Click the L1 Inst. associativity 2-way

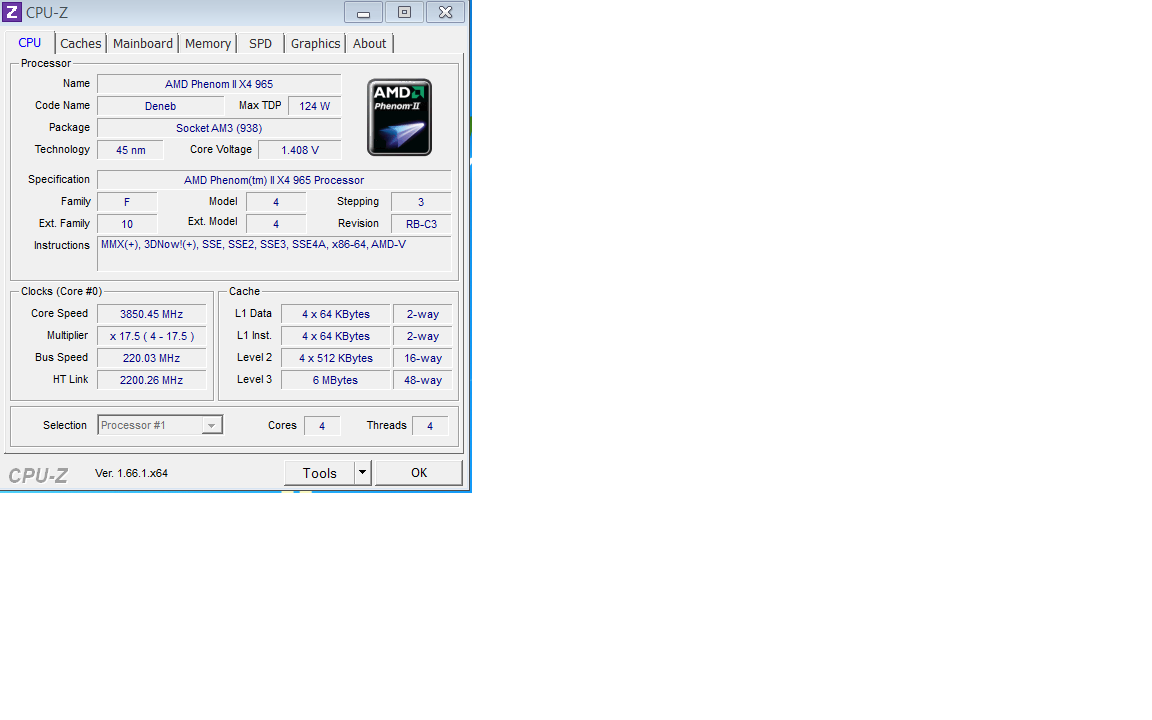tap(422, 336)
